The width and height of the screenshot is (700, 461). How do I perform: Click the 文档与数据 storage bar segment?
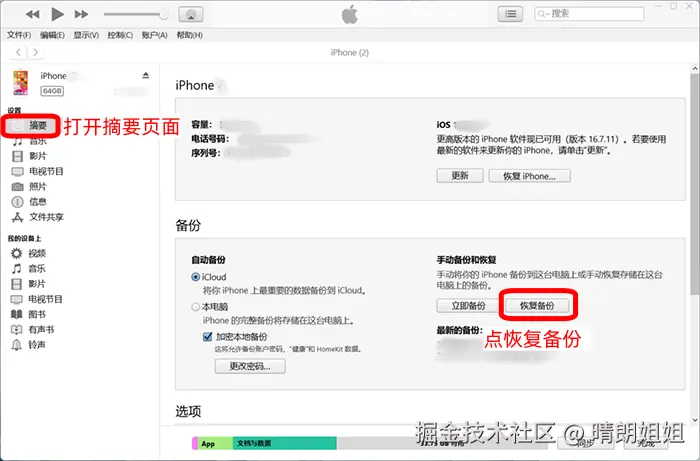284,443
